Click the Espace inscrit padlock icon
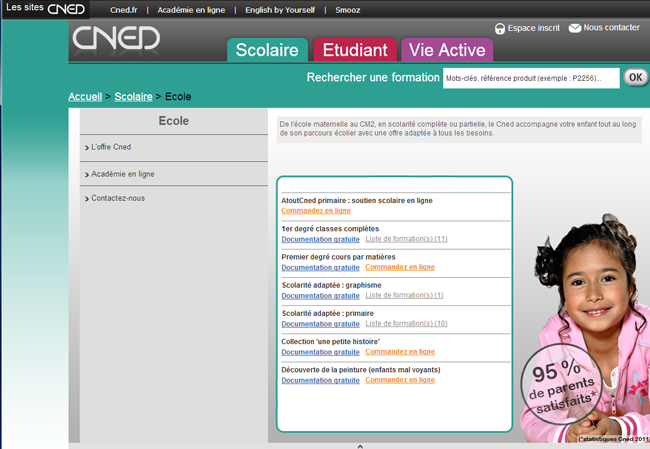Image resolution: width=650 pixels, height=449 pixels. pos(500,29)
